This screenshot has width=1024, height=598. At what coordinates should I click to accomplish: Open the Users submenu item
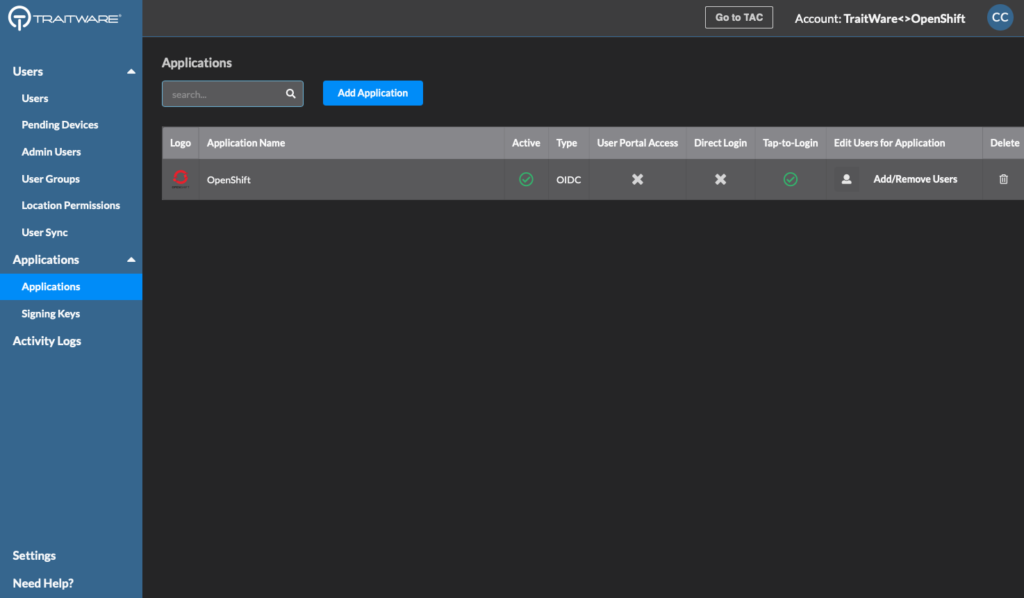coord(35,99)
